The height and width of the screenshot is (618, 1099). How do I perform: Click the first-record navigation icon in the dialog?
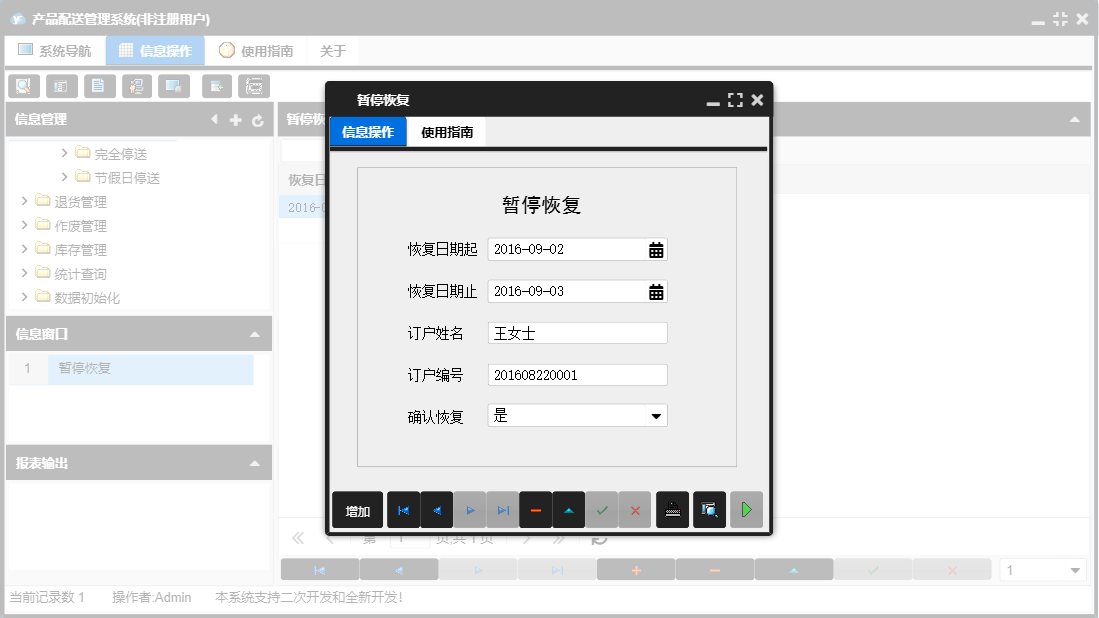click(x=403, y=510)
